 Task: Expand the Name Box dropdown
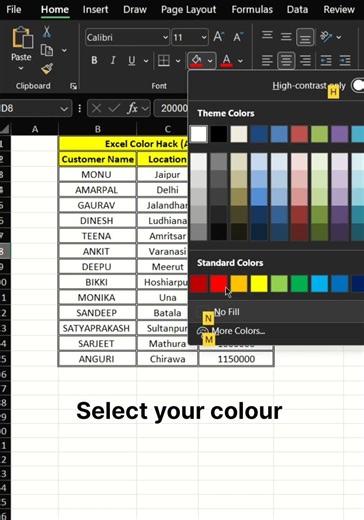pyautogui.click(x=64, y=109)
